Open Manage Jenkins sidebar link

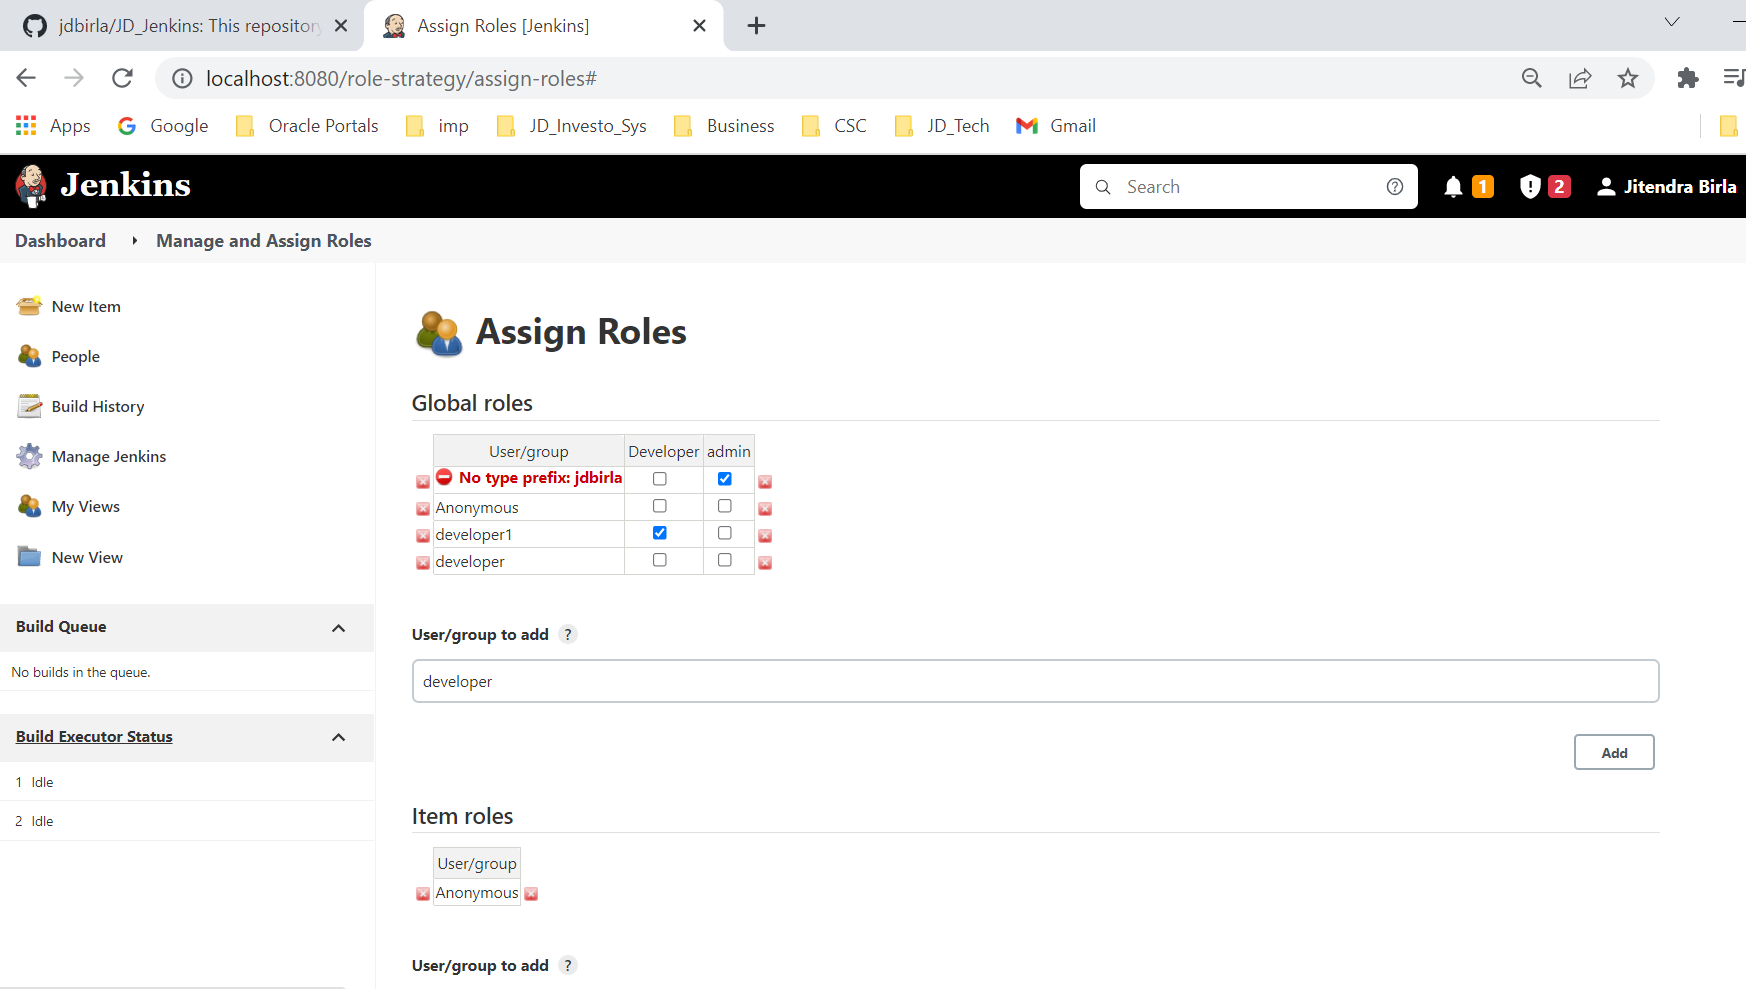coord(109,456)
